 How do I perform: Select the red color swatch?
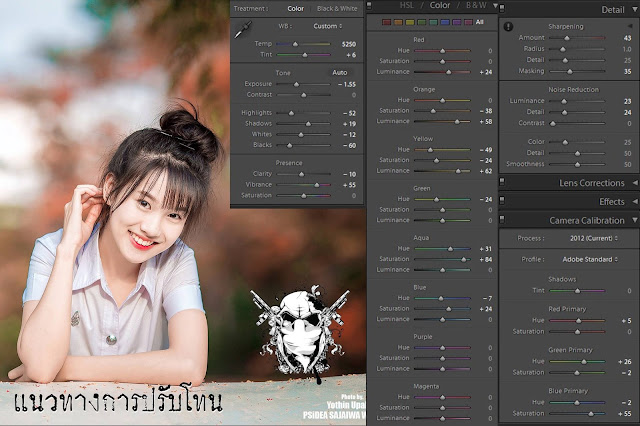click(387, 22)
